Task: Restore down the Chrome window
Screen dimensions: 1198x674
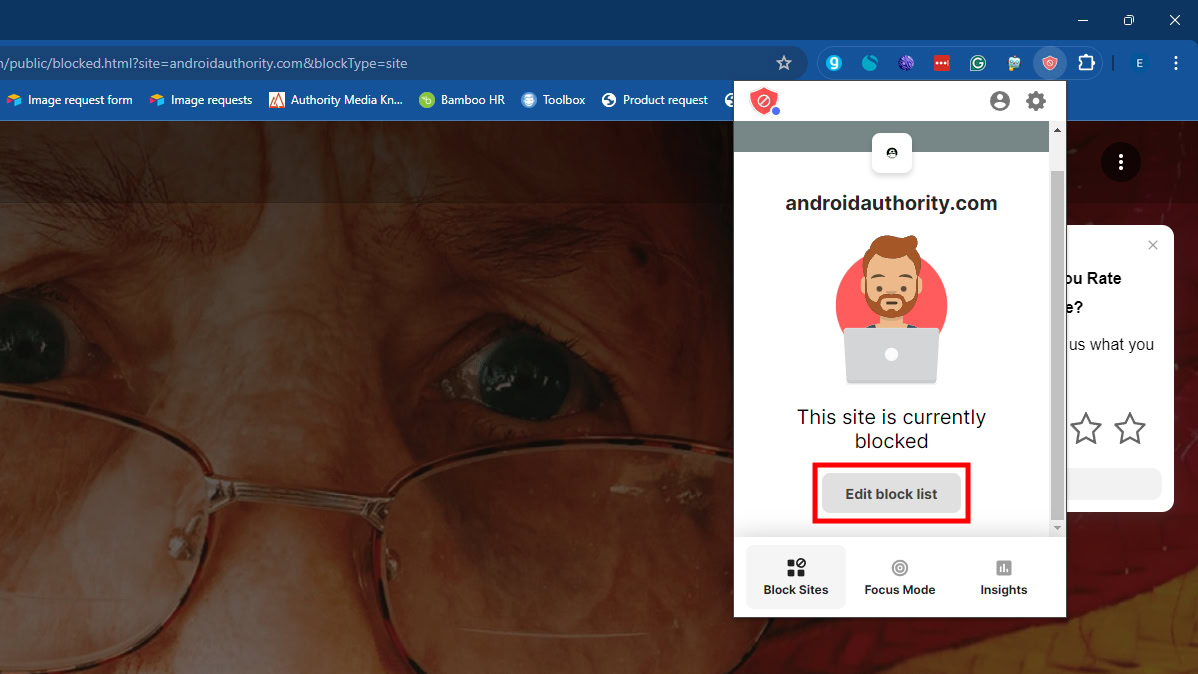Action: click(1128, 20)
